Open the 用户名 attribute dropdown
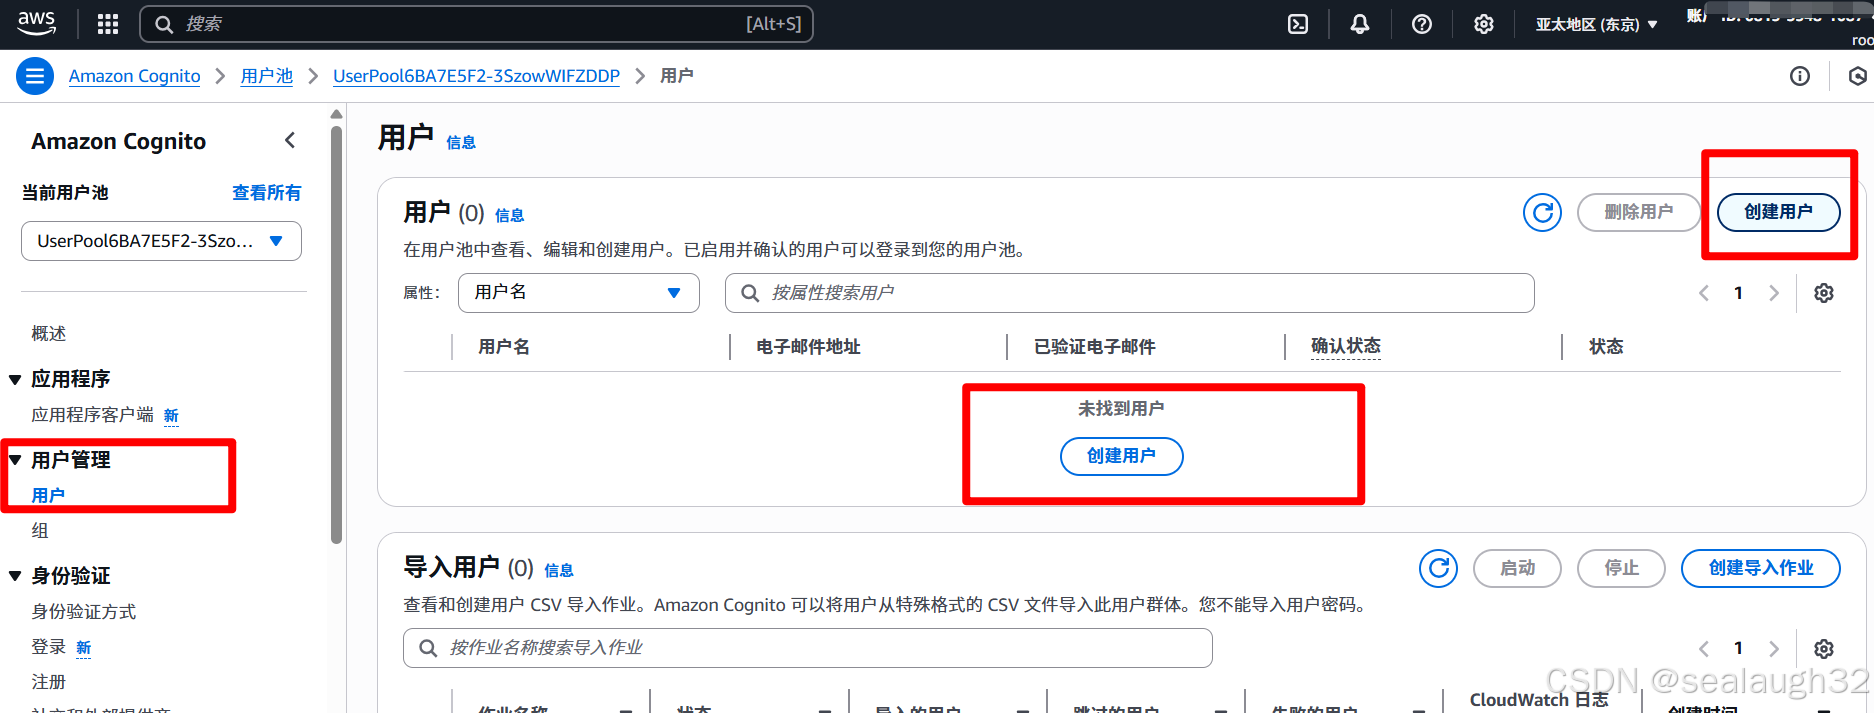The width and height of the screenshot is (1874, 713). click(x=578, y=293)
